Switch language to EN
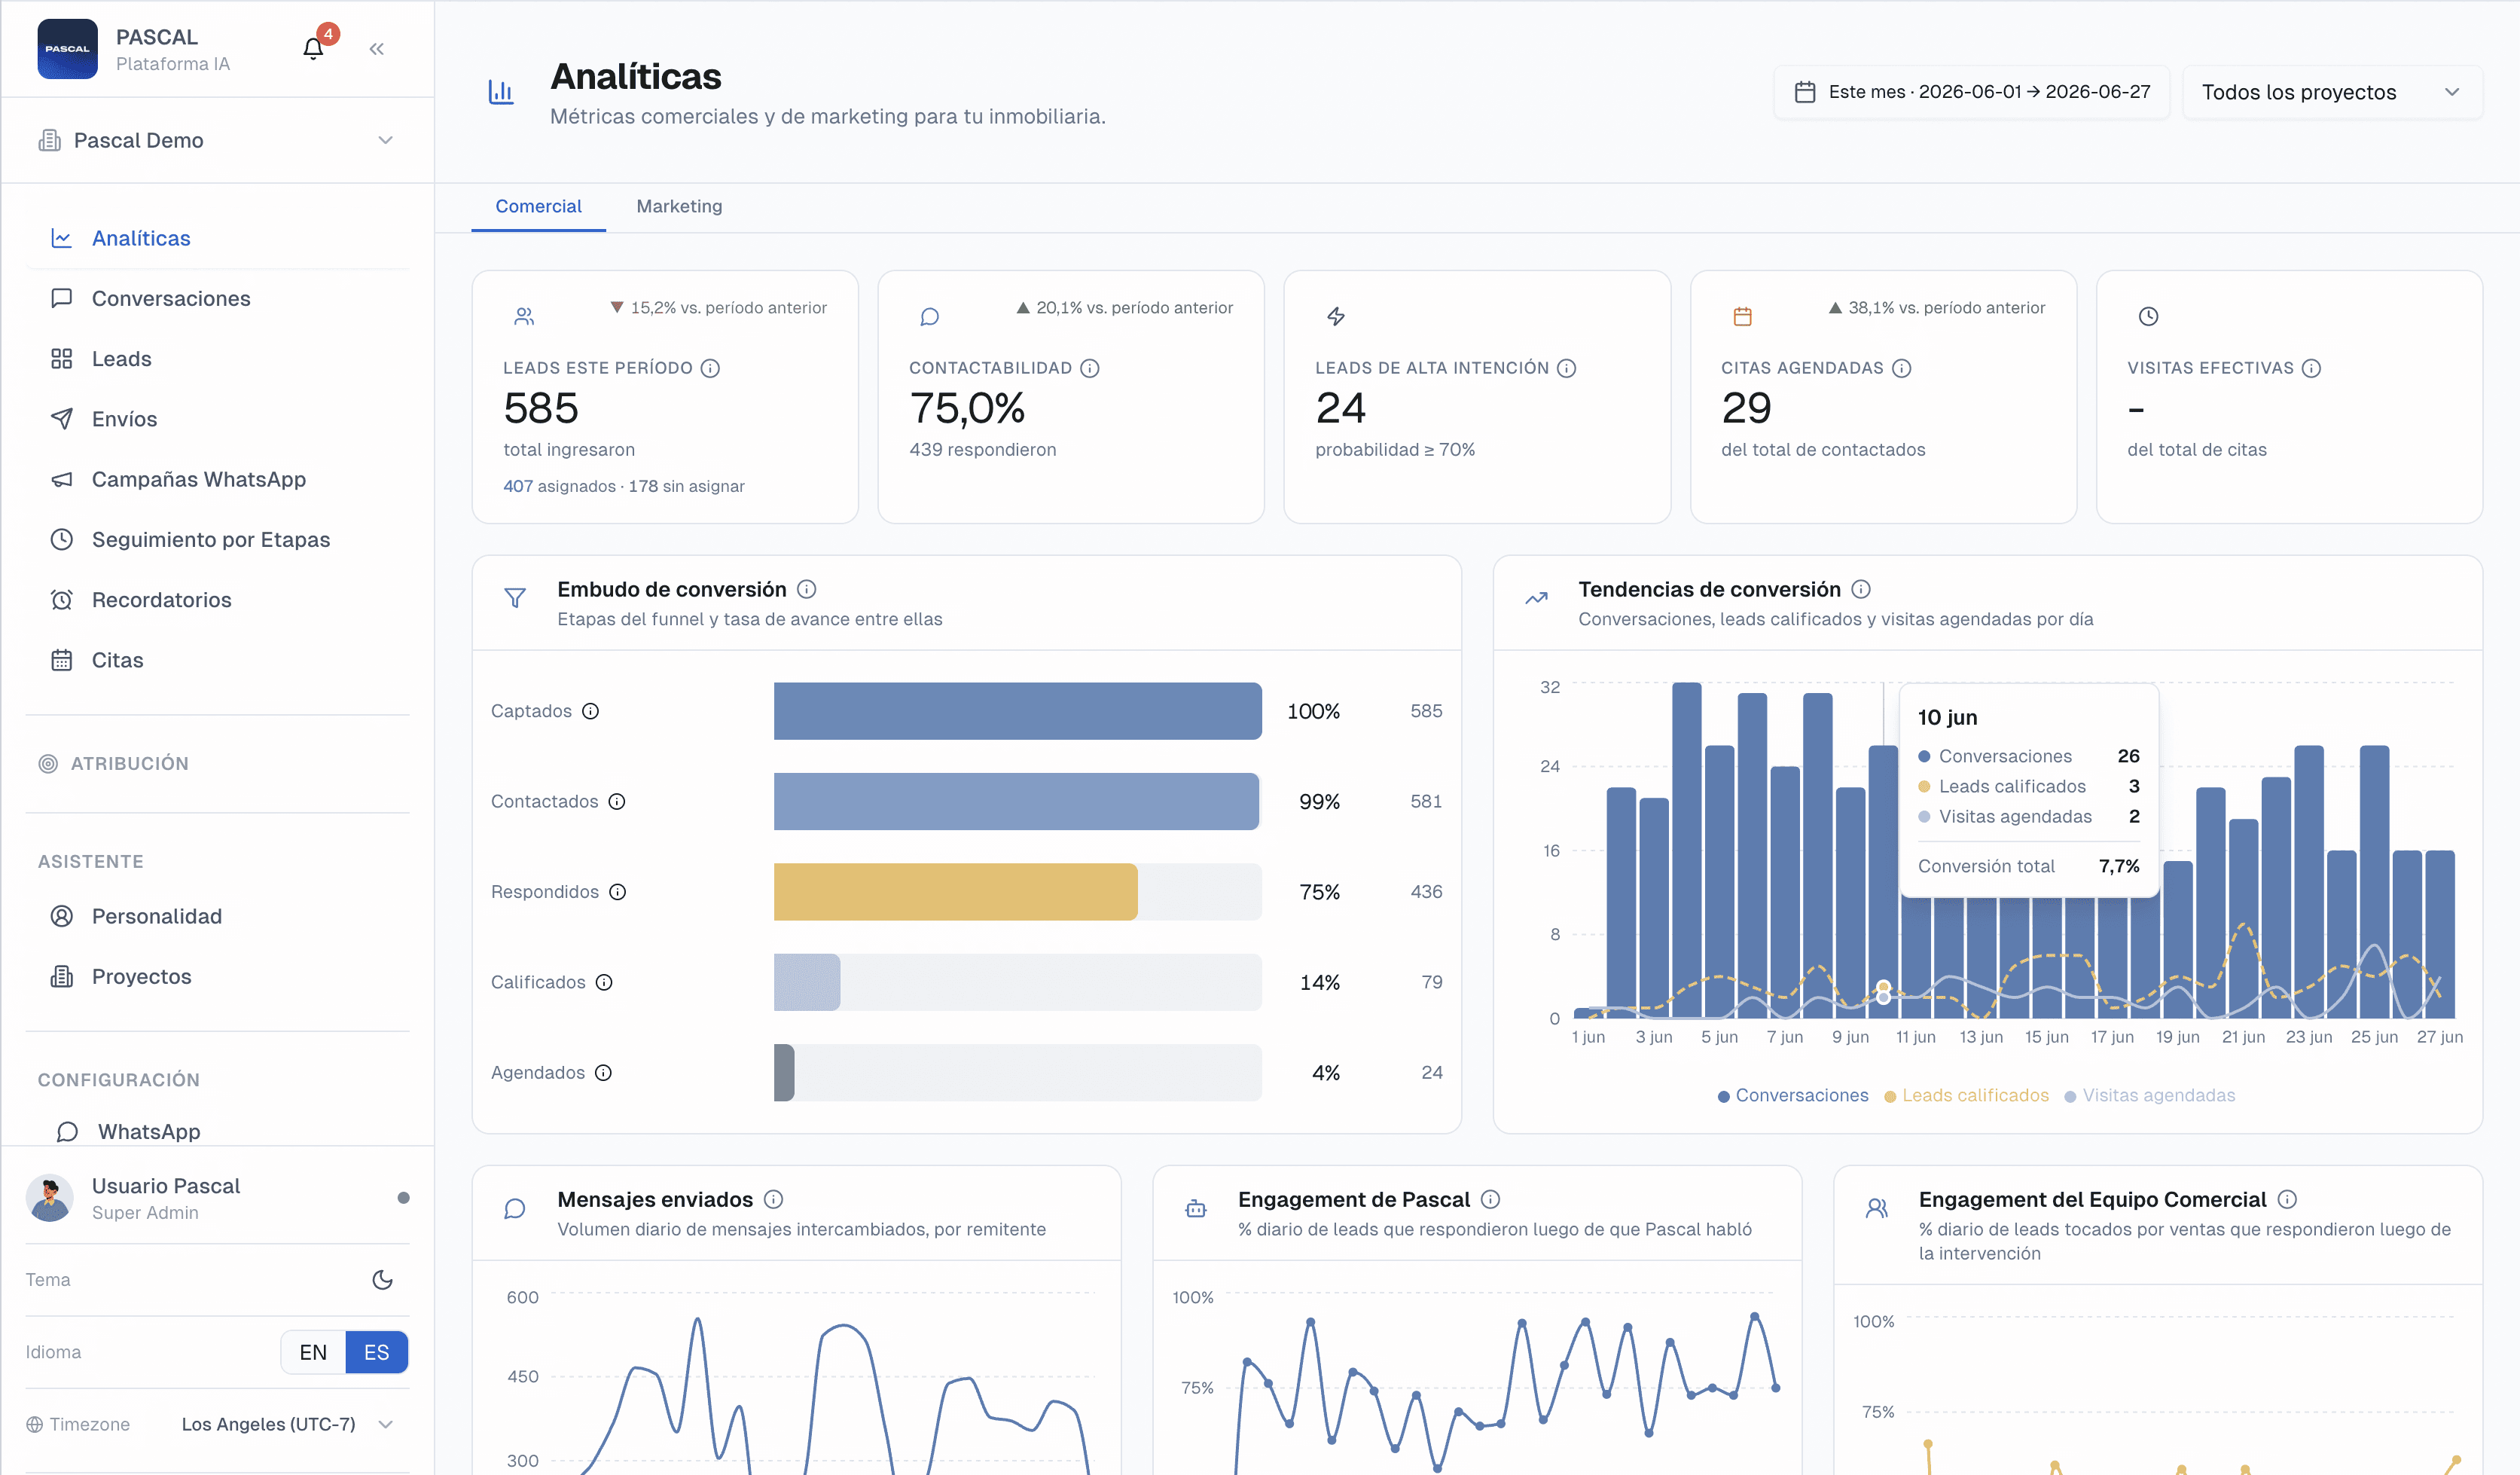Screen dimensions: 2520x1475 pyautogui.click(x=313, y=1352)
